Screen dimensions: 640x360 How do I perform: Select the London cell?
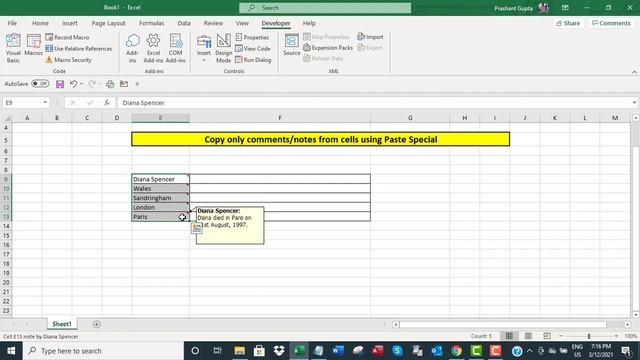click(160, 207)
